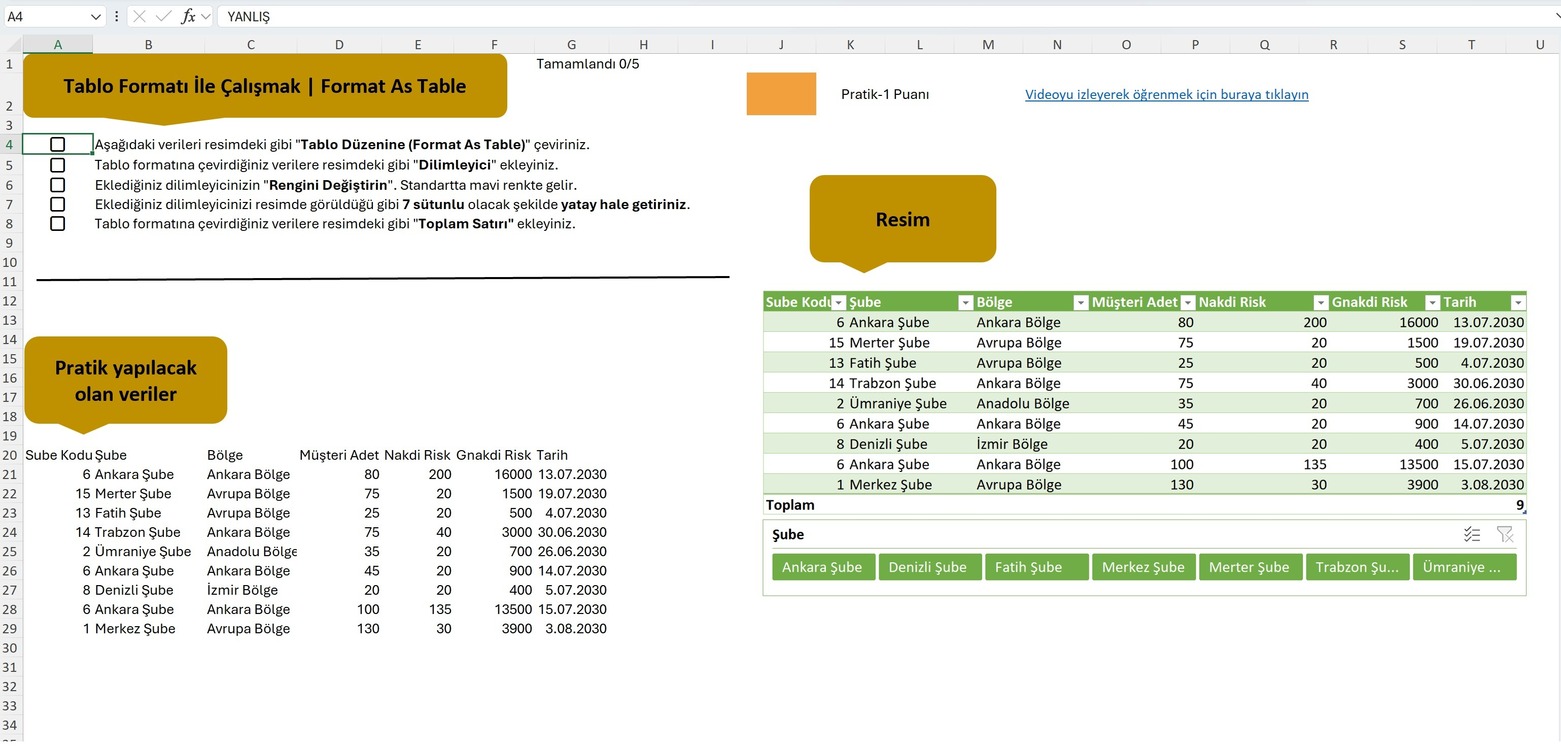This screenshot has height=750, width=1561.
Task: Open the Videoyu izleyerek öğrenmek için buraya tıklayın link
Action: (x=1166, y=94)
